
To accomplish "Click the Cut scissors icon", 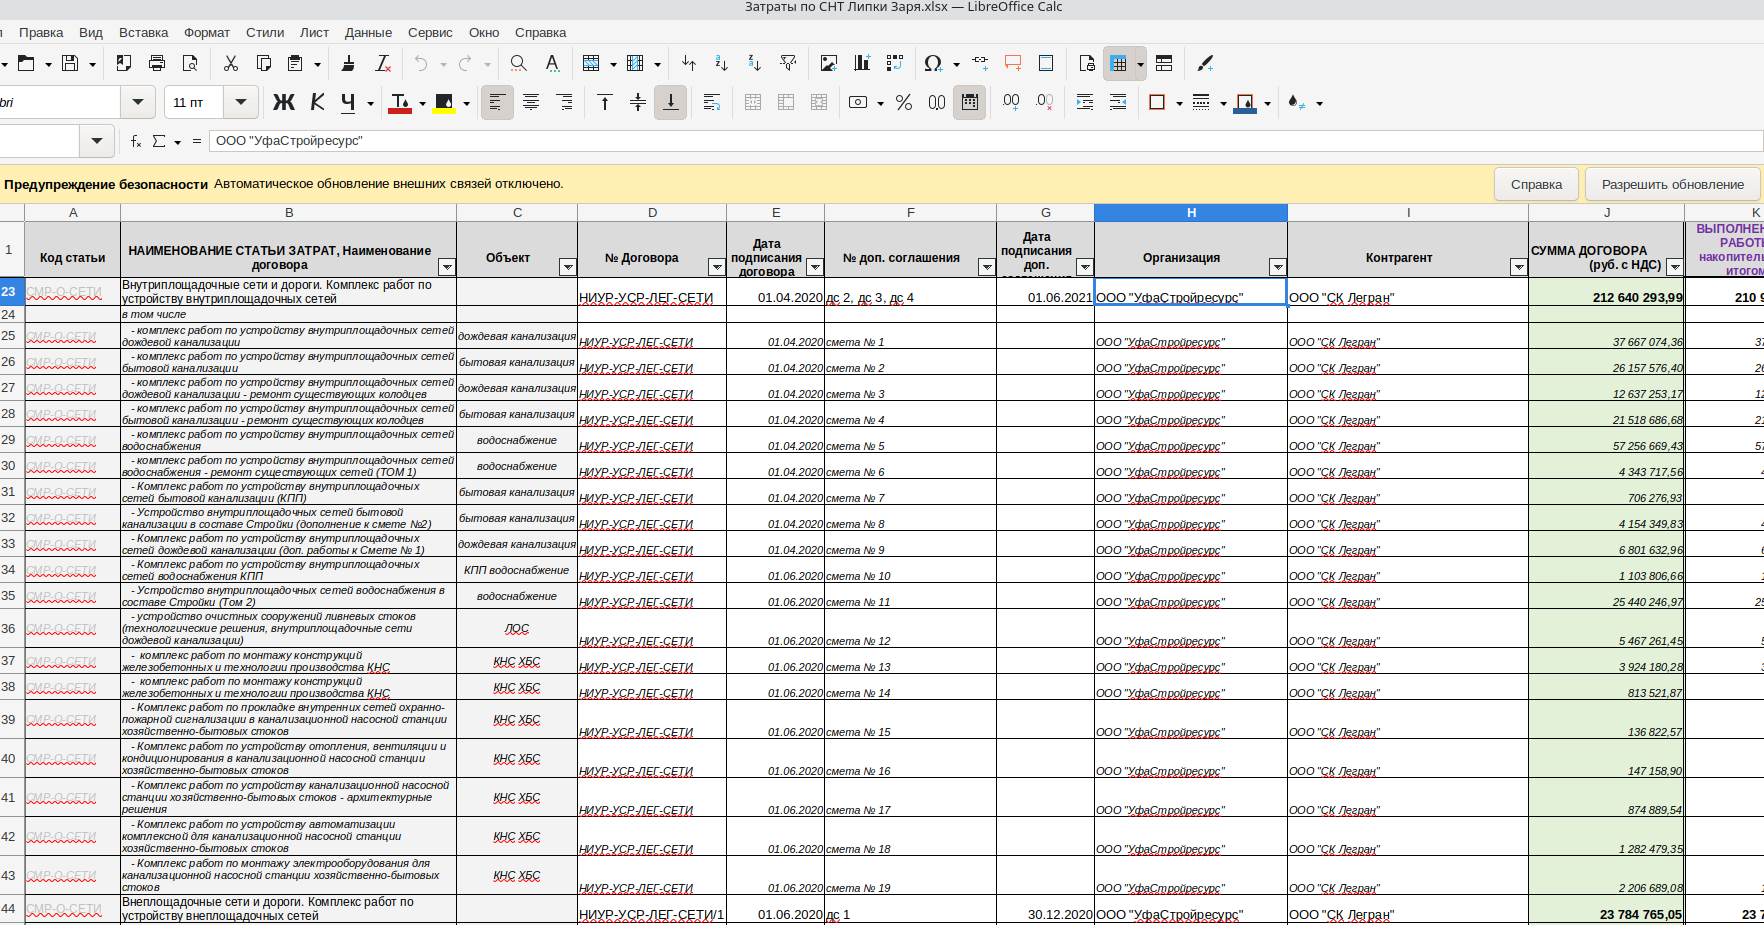I will pos(231,63).
